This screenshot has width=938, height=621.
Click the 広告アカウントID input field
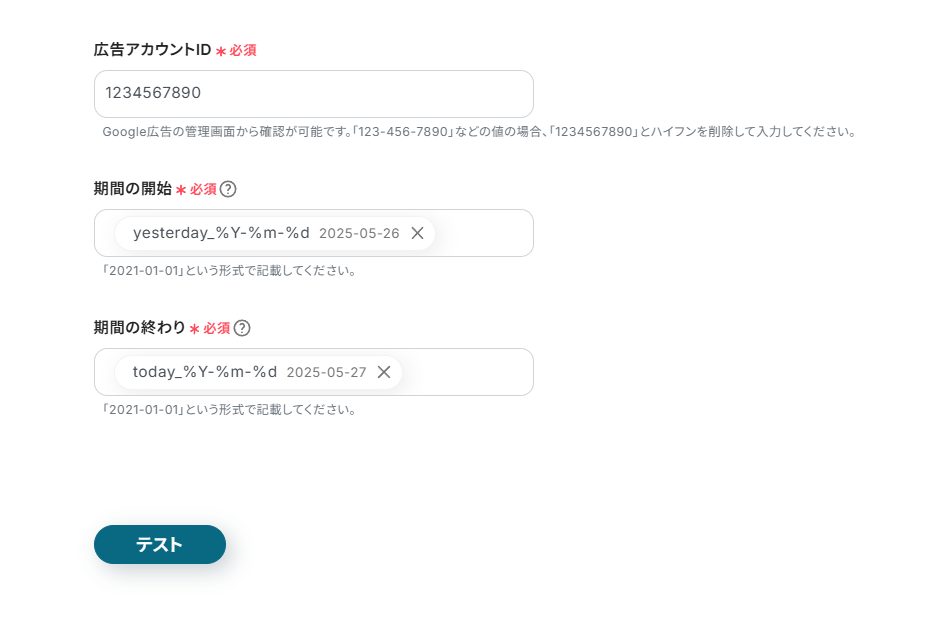click(x=313, y=94)
